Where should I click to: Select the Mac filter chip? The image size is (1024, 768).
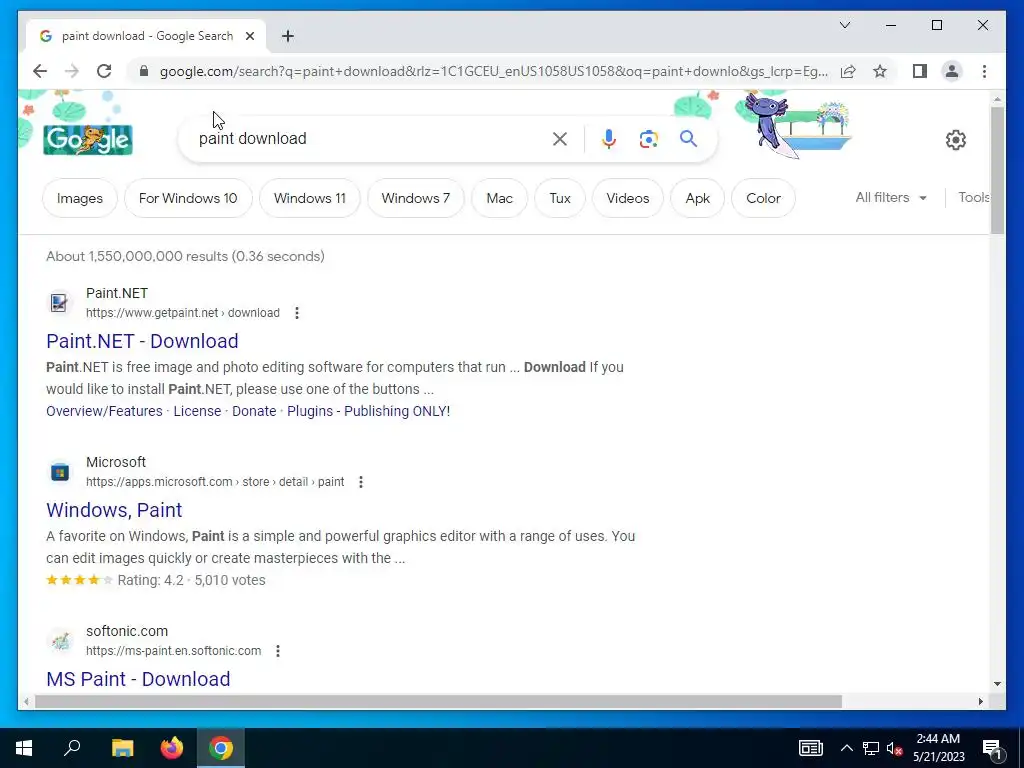click(x=500, y=198)
